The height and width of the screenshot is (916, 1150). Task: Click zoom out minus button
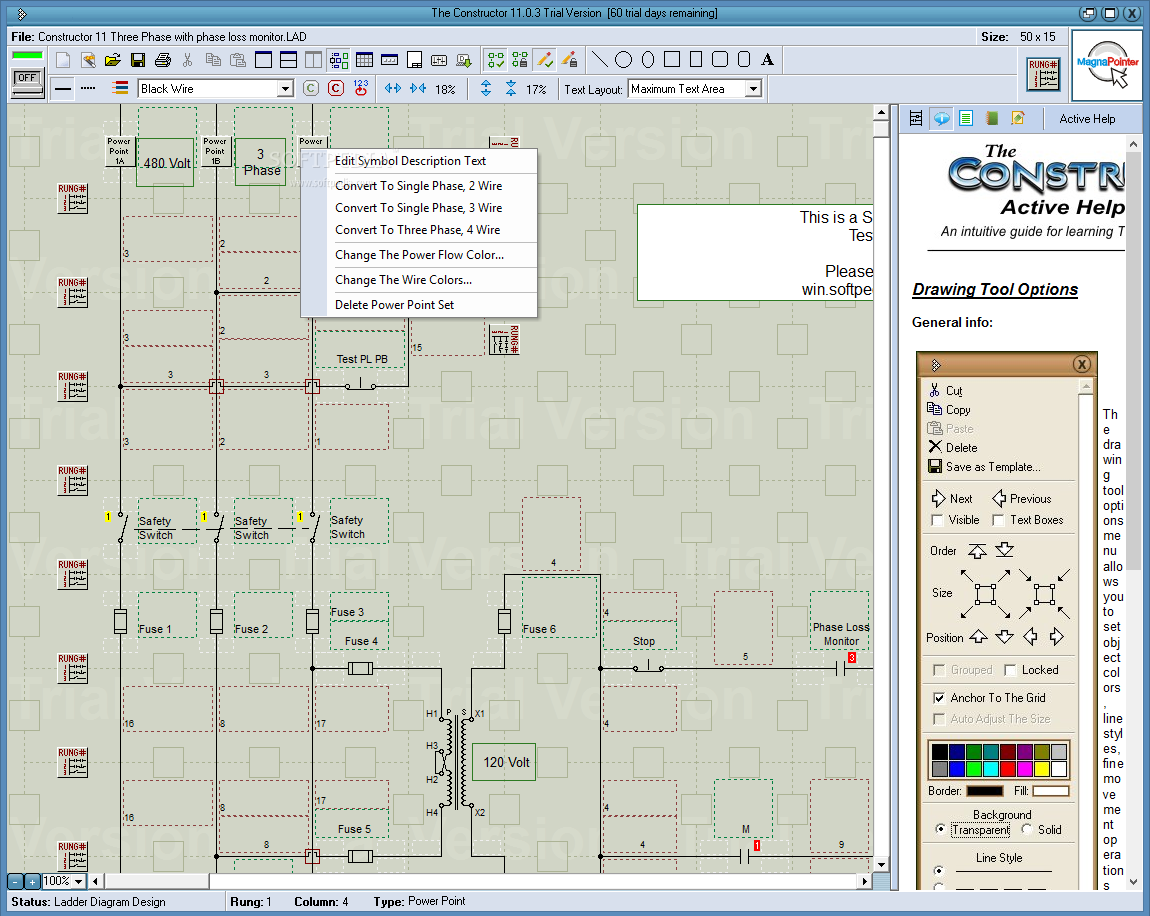[x=15, y=882]
